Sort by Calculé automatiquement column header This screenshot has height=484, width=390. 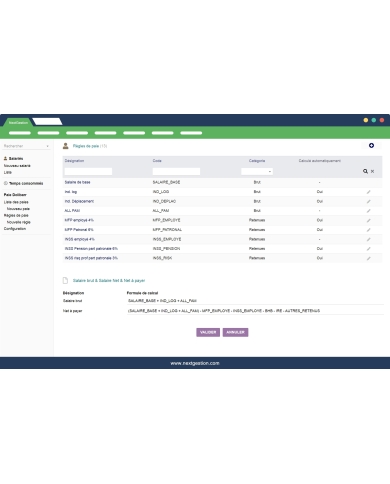click(x=320, y=161)
